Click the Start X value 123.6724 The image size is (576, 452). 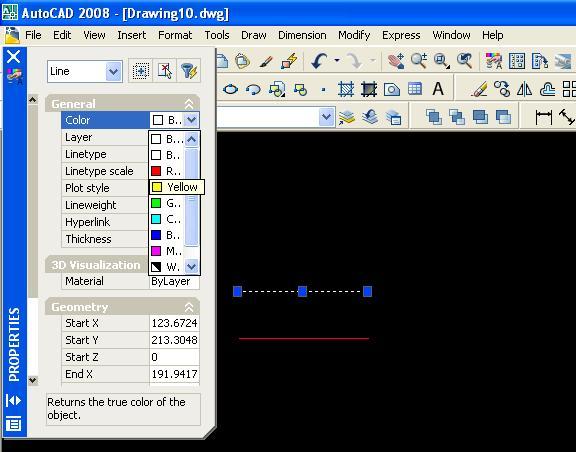pos(174,323)
